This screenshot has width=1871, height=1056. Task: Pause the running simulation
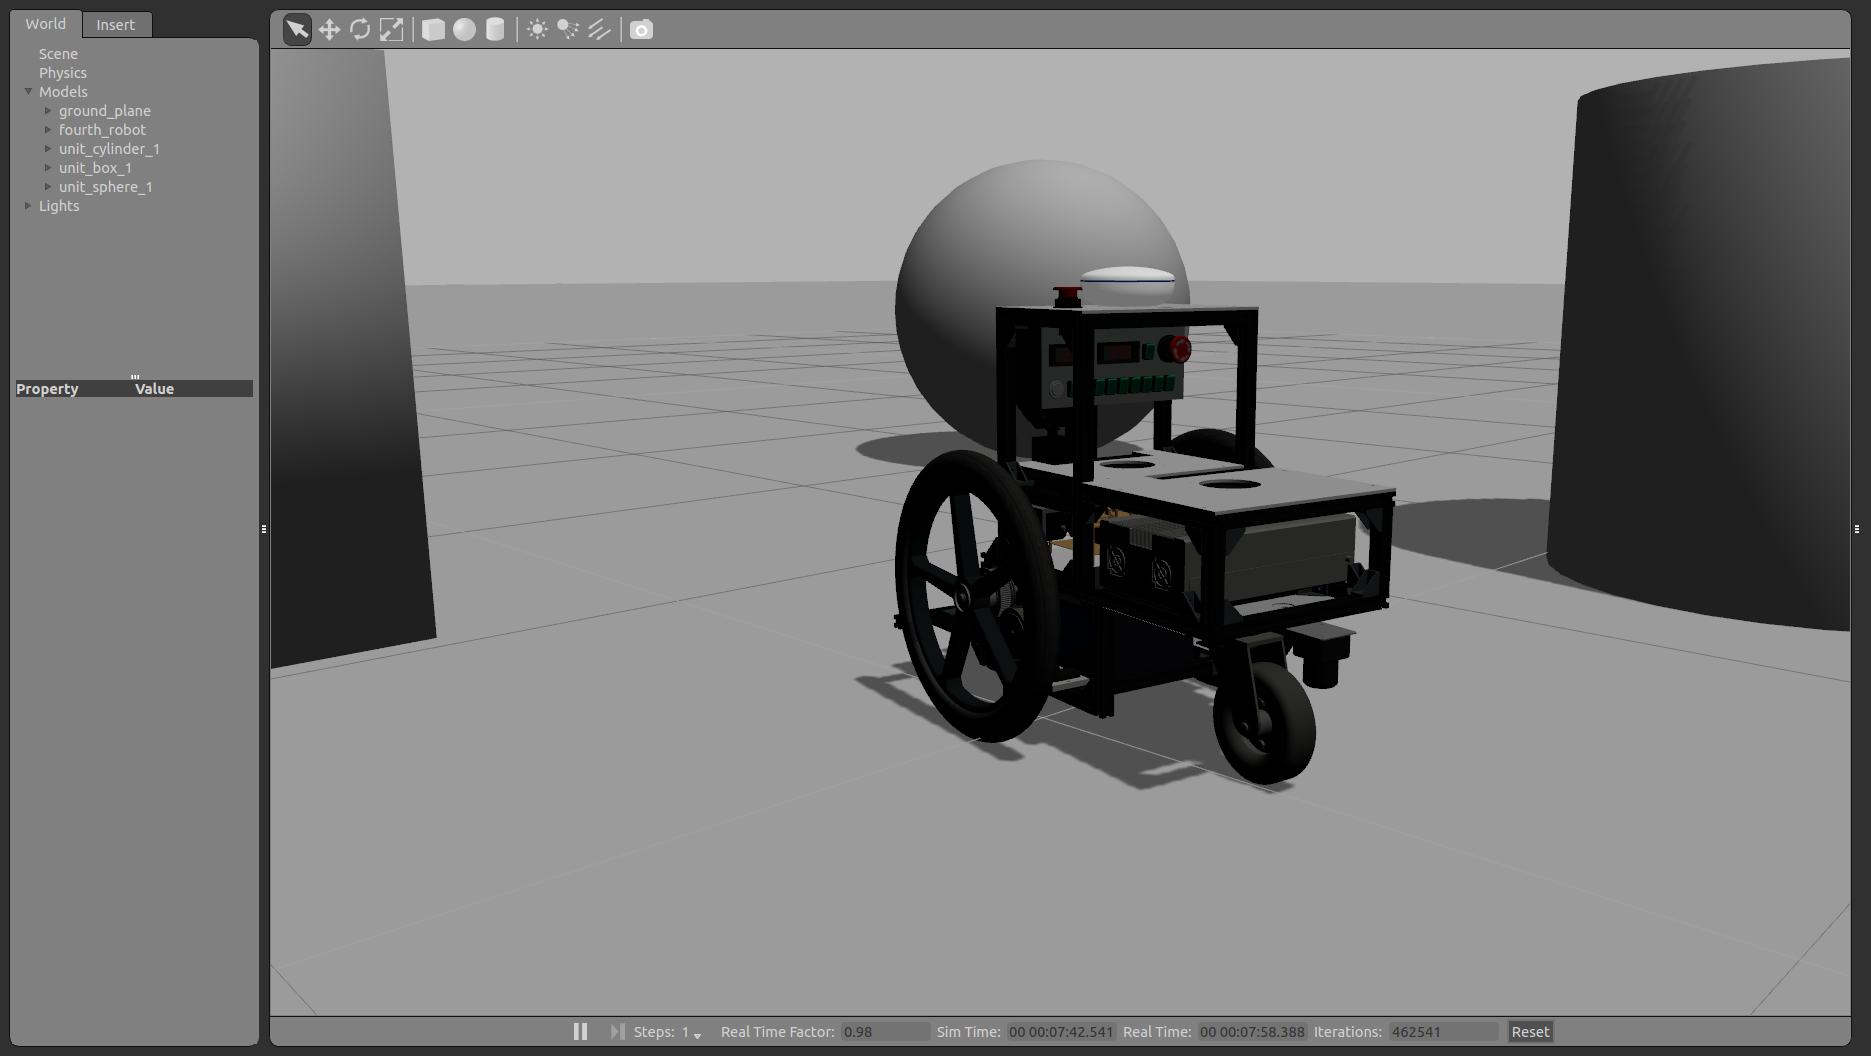(x=580, y=1031)
